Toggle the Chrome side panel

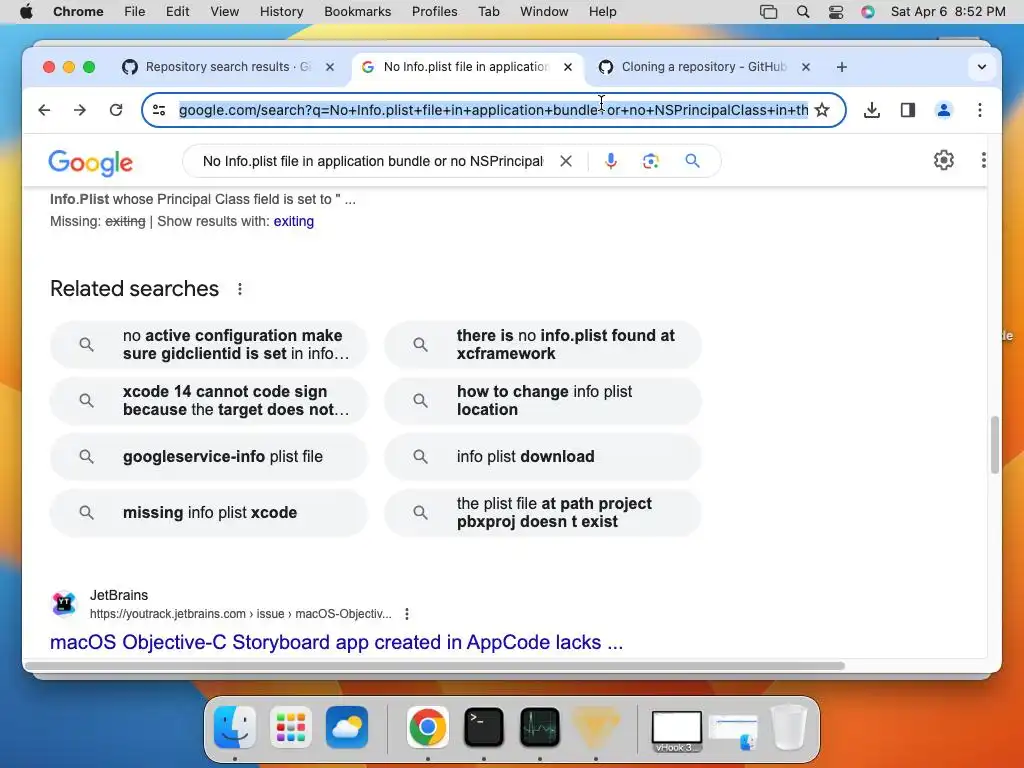tap(908, 110)
